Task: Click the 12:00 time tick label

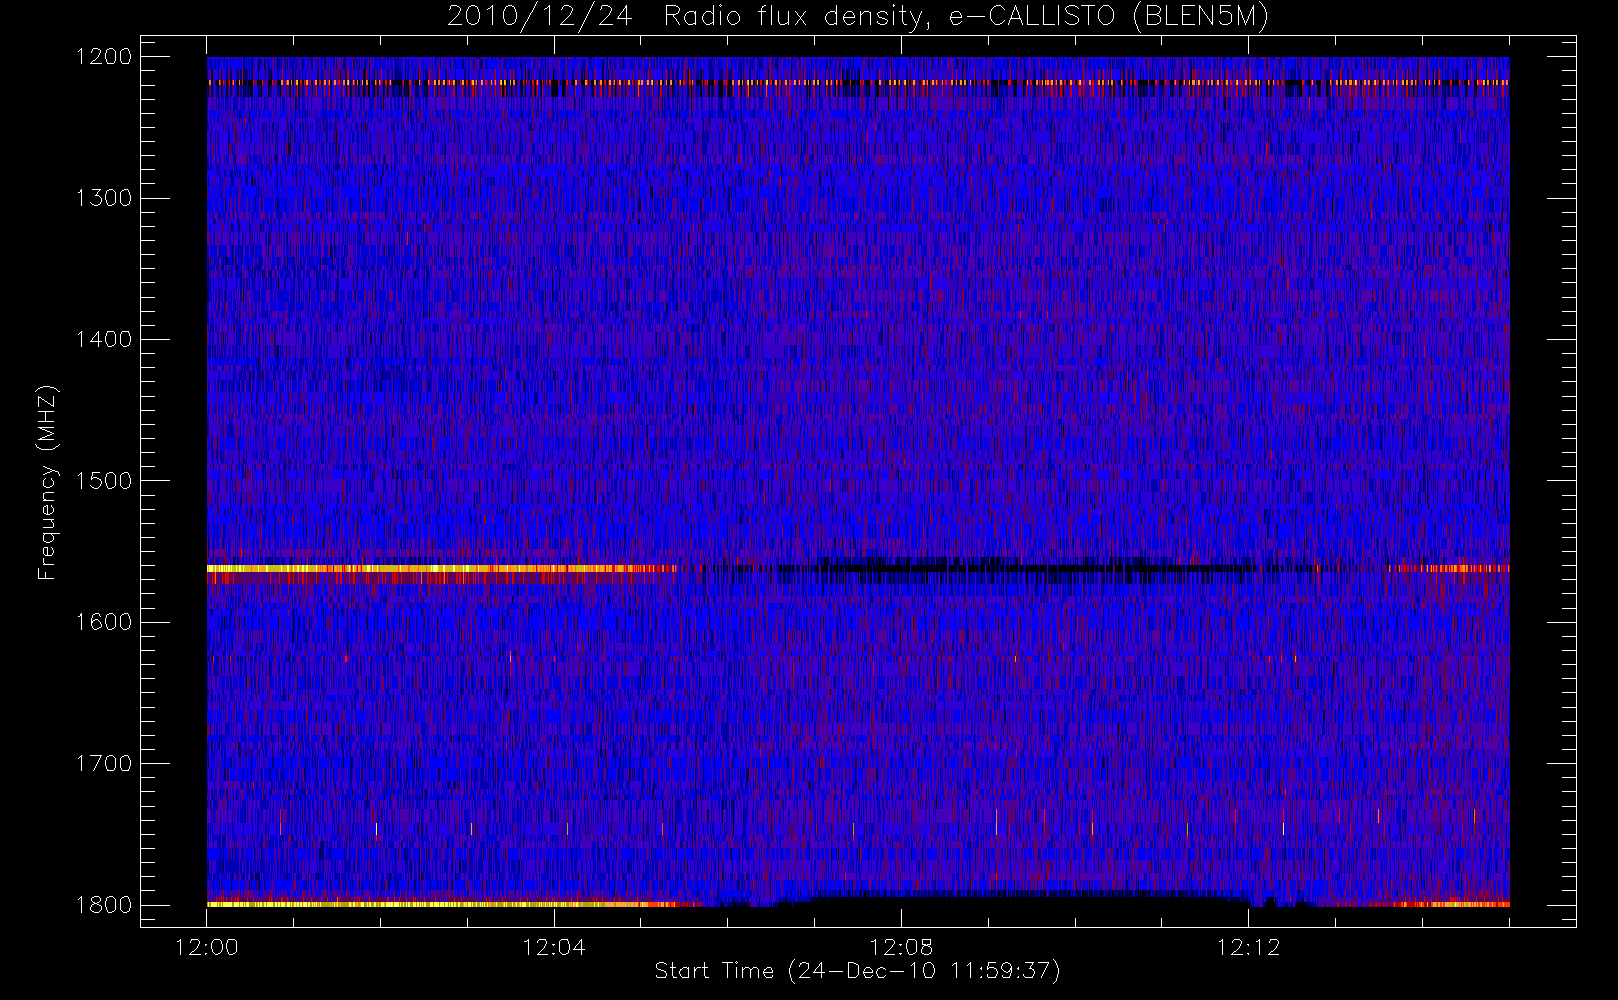Action: pyautogui.click(x=207, y=947)
